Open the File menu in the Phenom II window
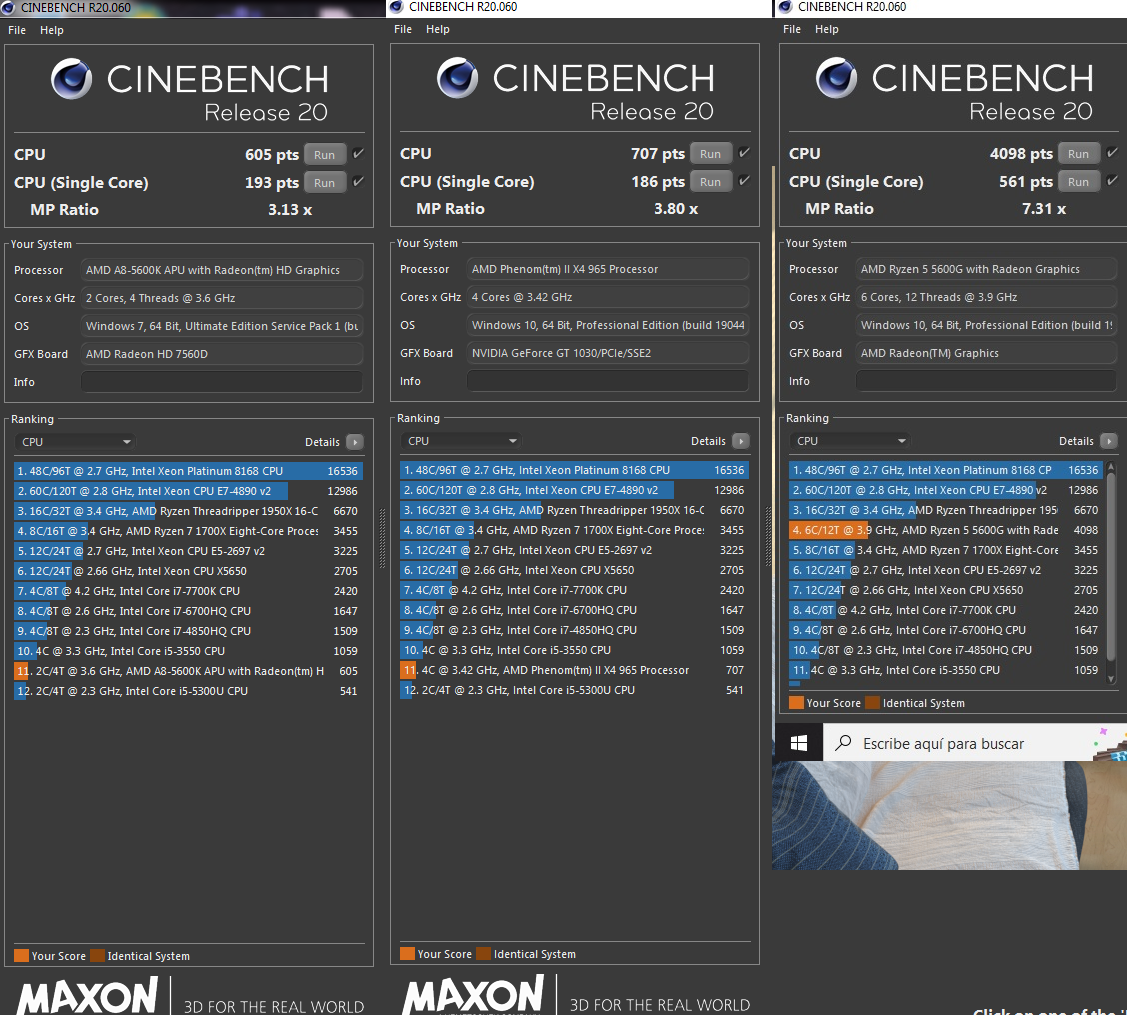This screenshot has height=1015, width=1127. coord(402,29)
